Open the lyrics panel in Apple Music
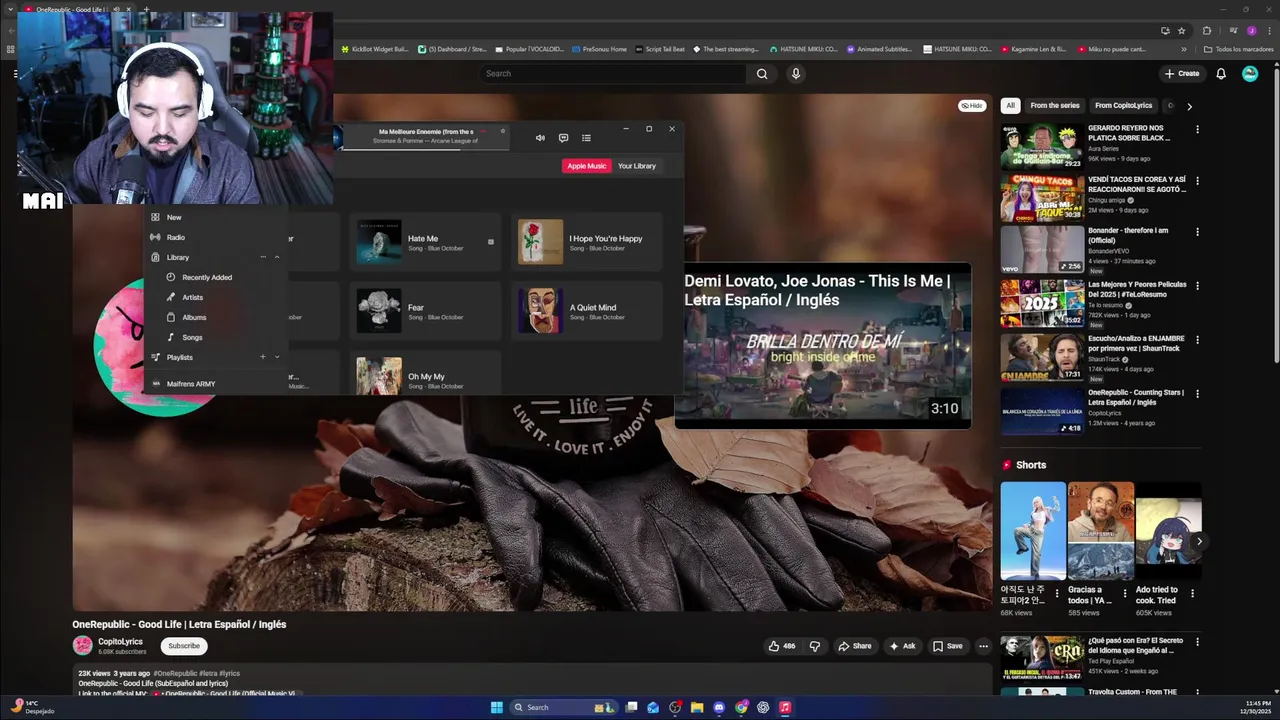1280x720 pixels. tap(563, 138)
